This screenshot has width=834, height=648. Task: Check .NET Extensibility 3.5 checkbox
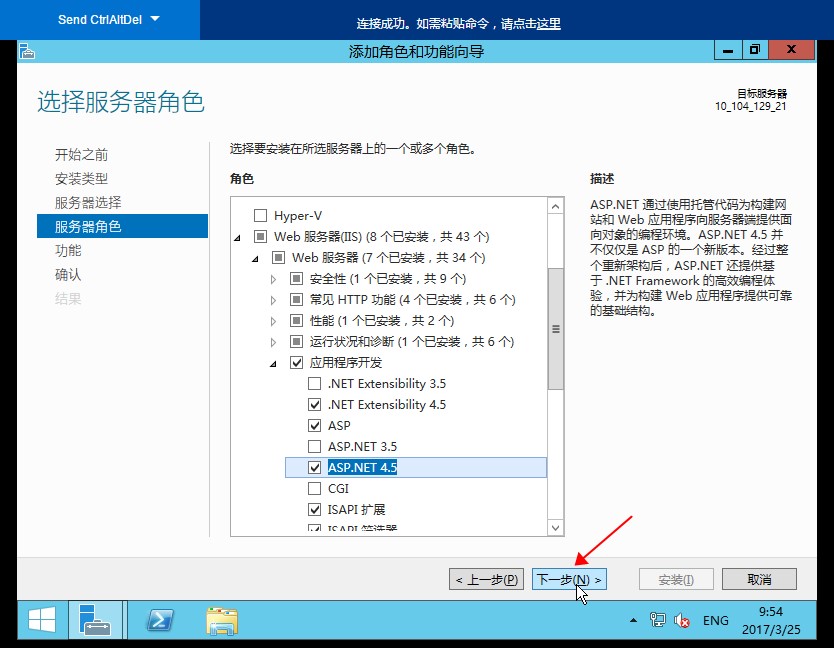314,384
